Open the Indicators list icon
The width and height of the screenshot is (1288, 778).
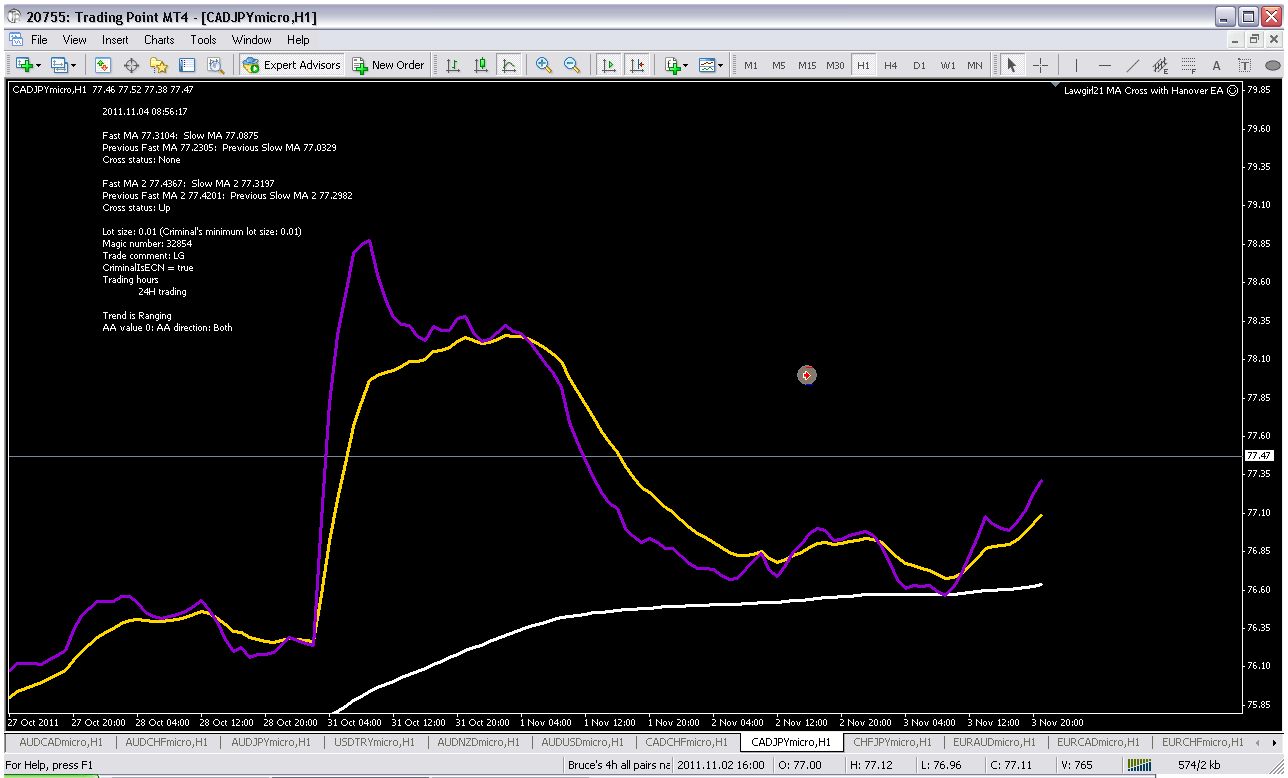672,65
